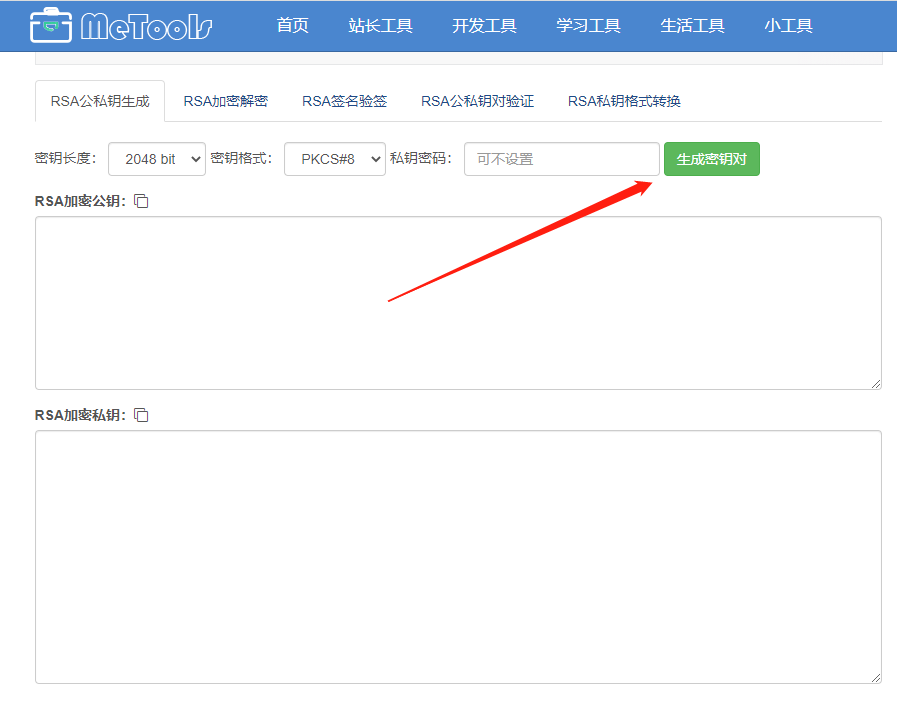Copy the RSA加密公钥 with its copy icon
897x704 pixels.
pyautogui.click(x=141, y=201)
